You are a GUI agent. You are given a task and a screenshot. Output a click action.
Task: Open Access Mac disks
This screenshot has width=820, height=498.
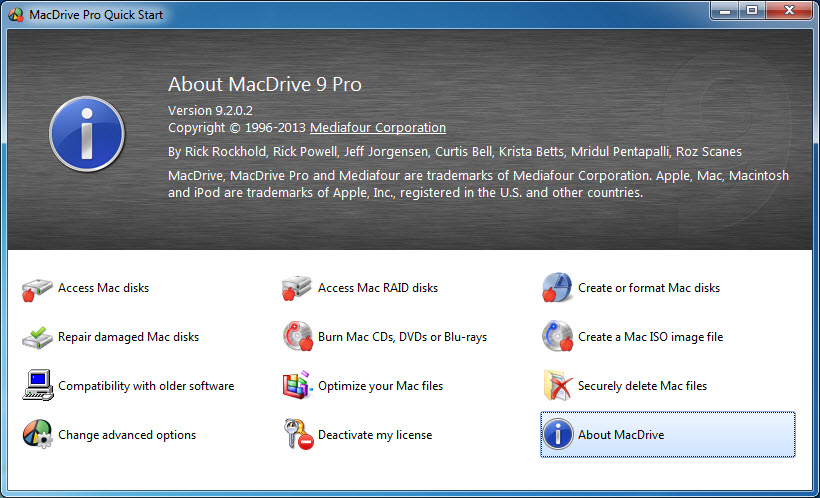pos(104,288)
